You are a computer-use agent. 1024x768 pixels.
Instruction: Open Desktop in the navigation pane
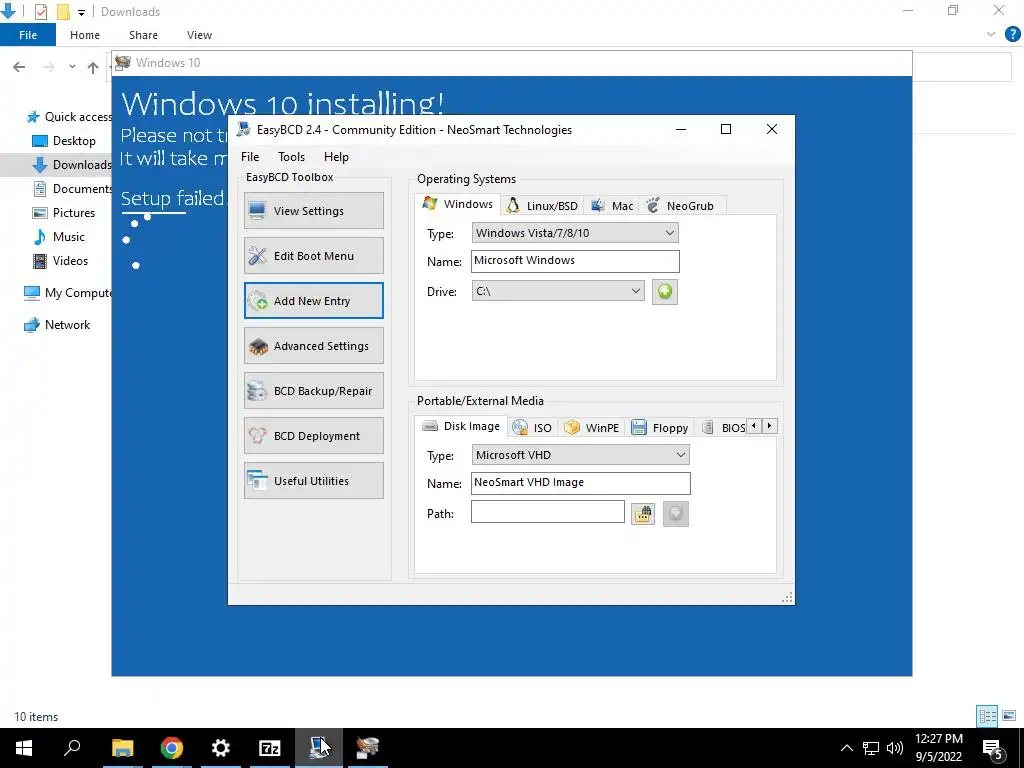[64, 141]
